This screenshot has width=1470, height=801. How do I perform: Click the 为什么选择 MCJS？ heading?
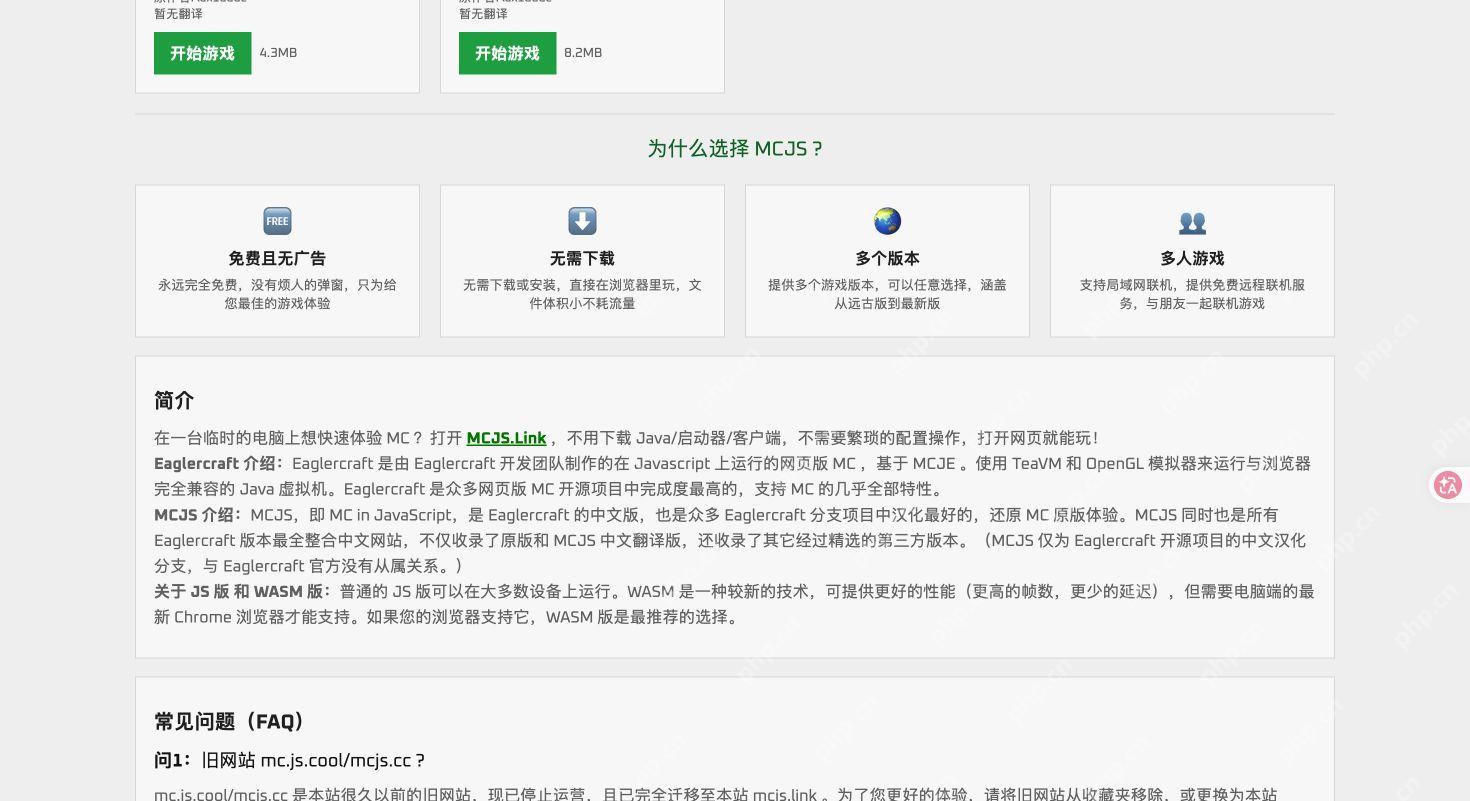(x=735, y=149)
